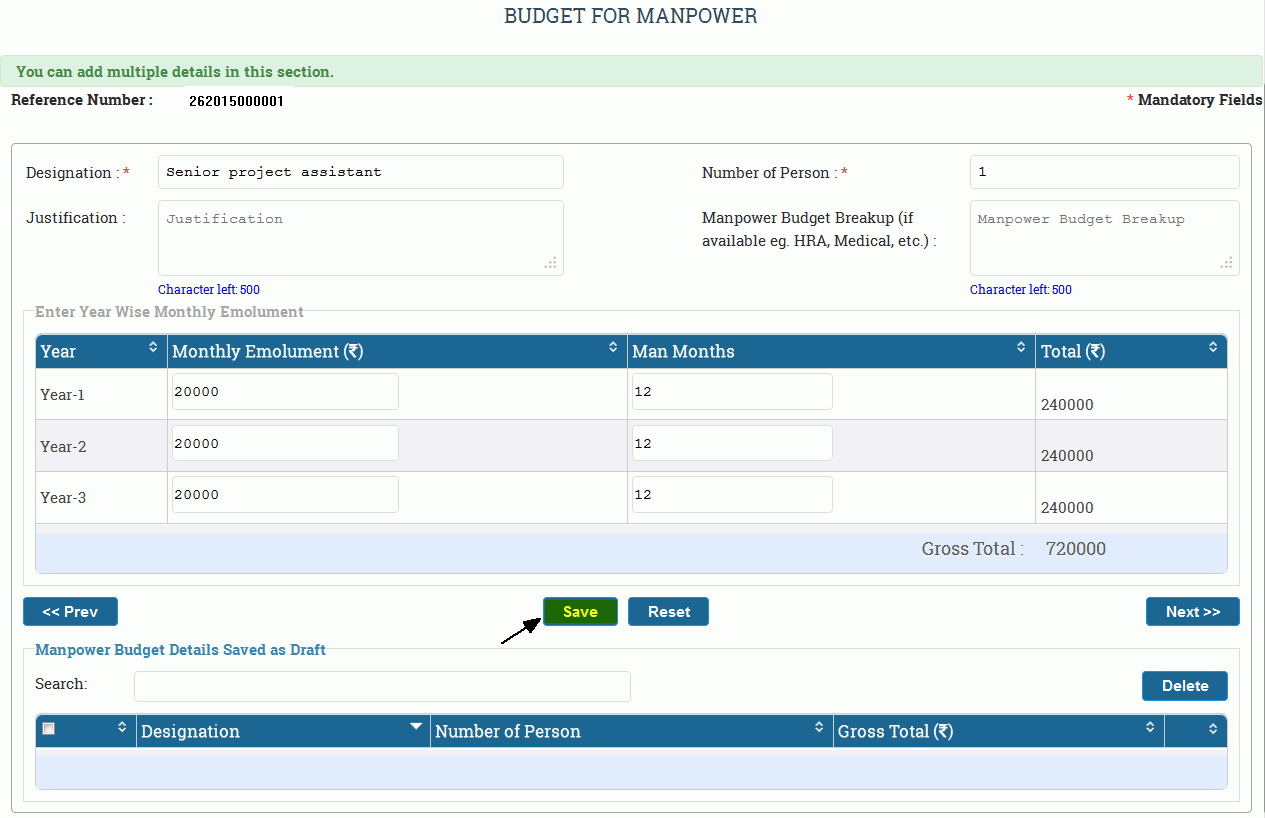Go back using << Prev button
The width and height of the screenshot is (1265, 818).
pyautogui.click(x=70, y=612)
